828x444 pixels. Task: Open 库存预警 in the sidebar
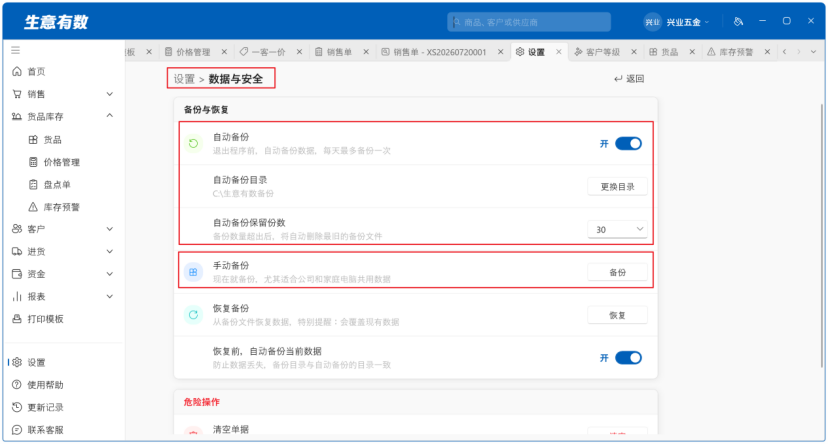coord(61,207)
